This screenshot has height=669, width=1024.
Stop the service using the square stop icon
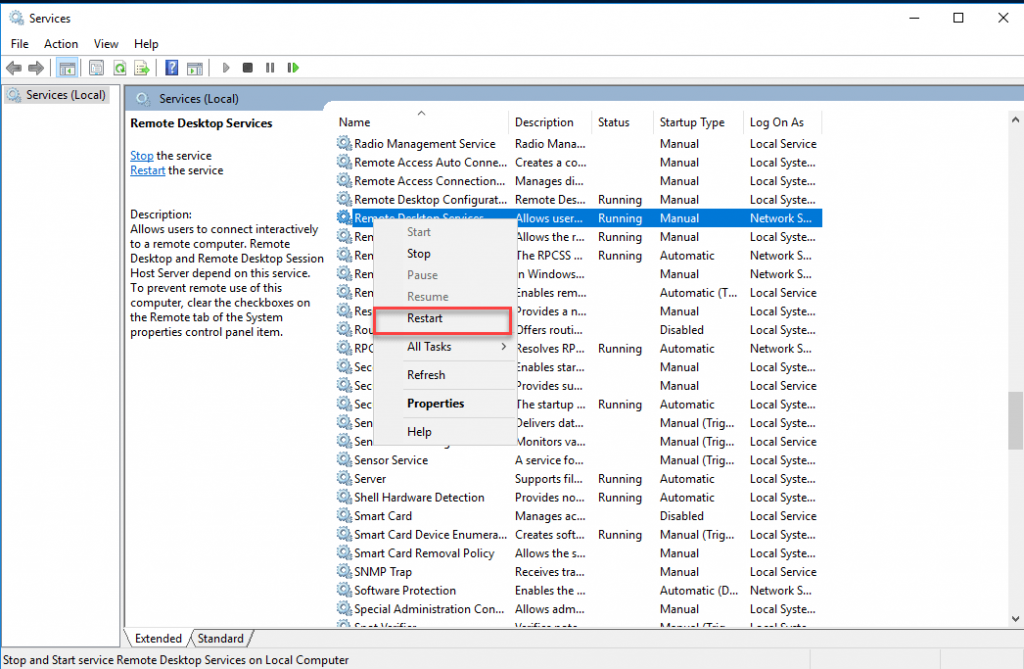coord(248,67)
